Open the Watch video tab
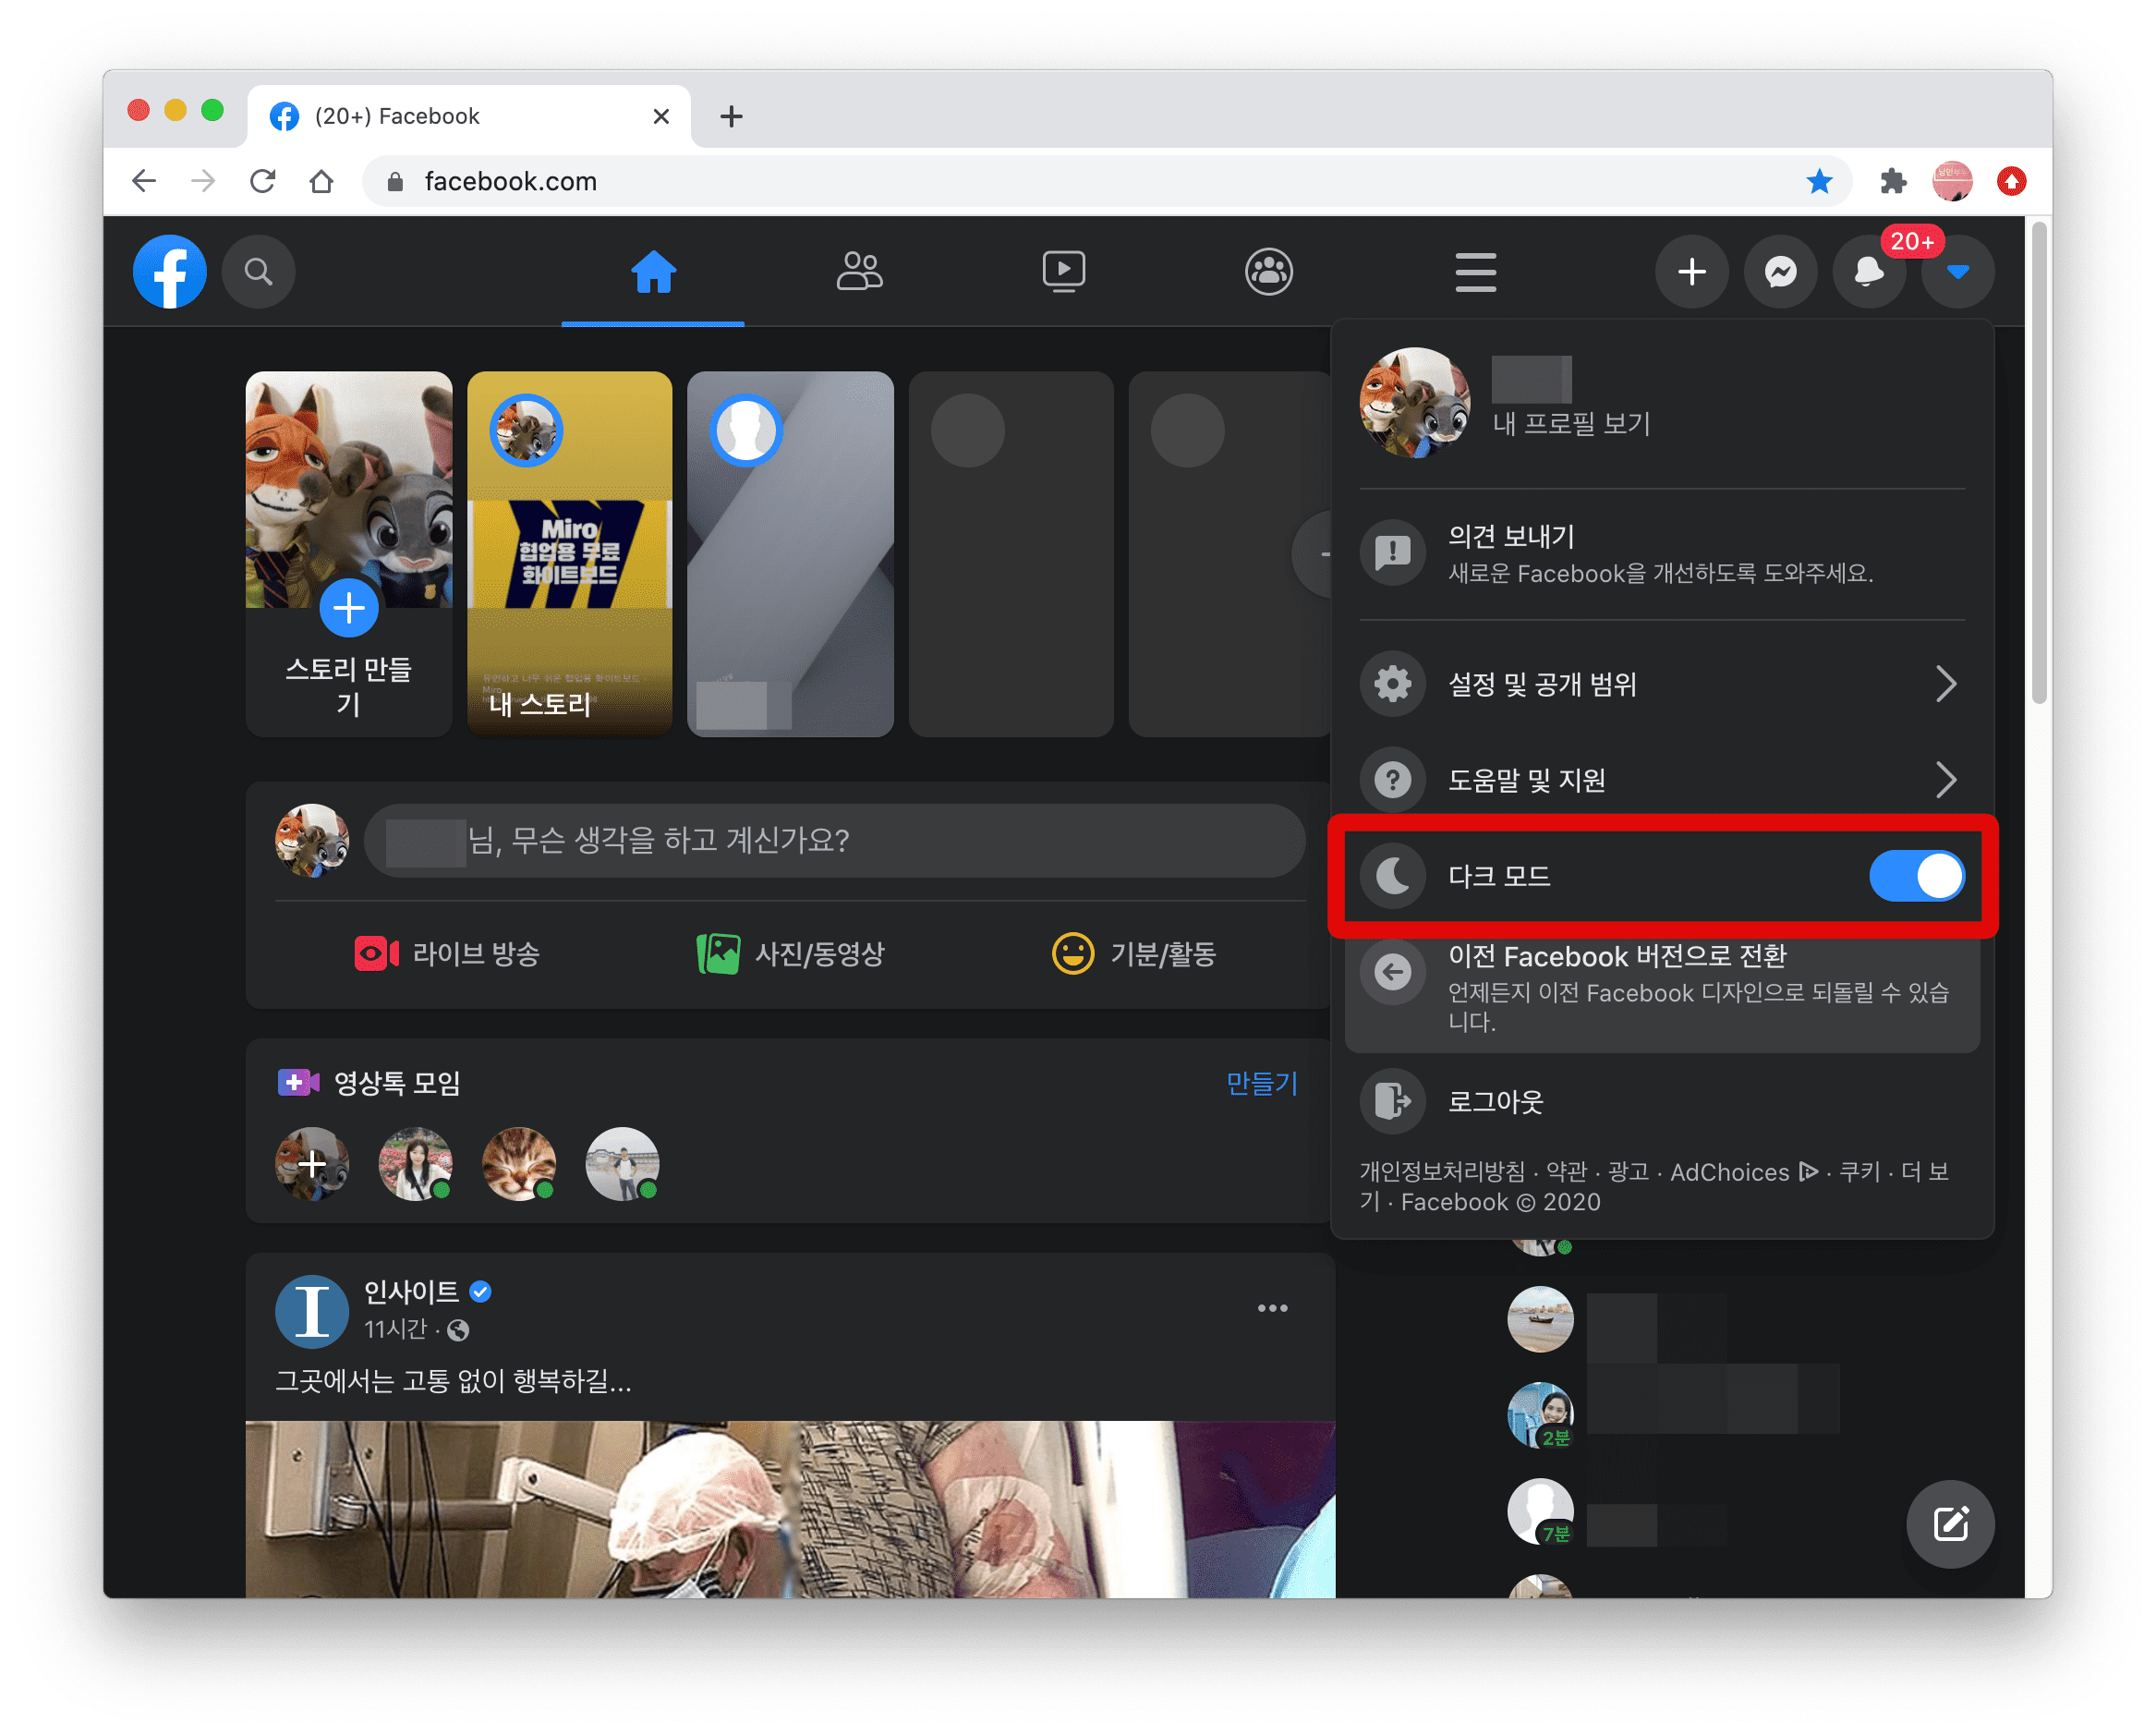Viewport: 2156px width, 1735px height. 1064,271
